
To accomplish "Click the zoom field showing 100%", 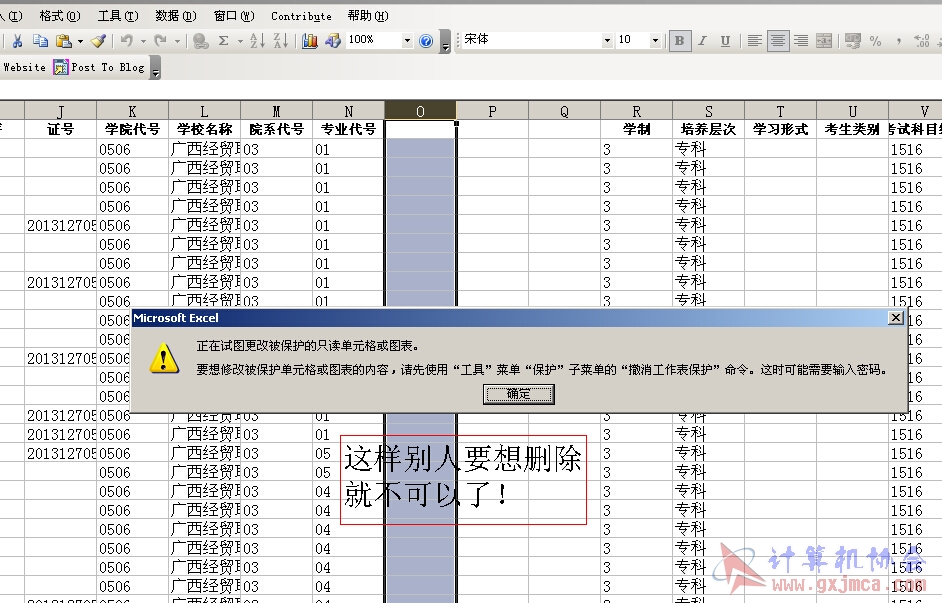I will tap(374, 40).
